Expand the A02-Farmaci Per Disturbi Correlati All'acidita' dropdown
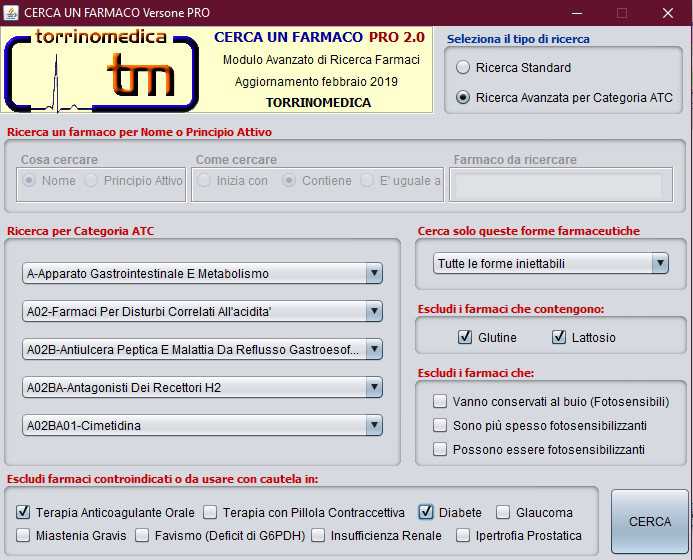The image size is (693, 560). point(202,312)
